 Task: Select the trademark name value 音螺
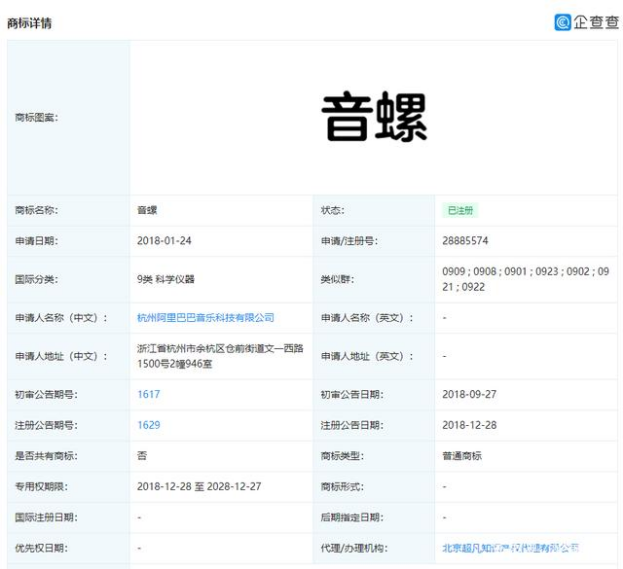click(x=147, y=210)
